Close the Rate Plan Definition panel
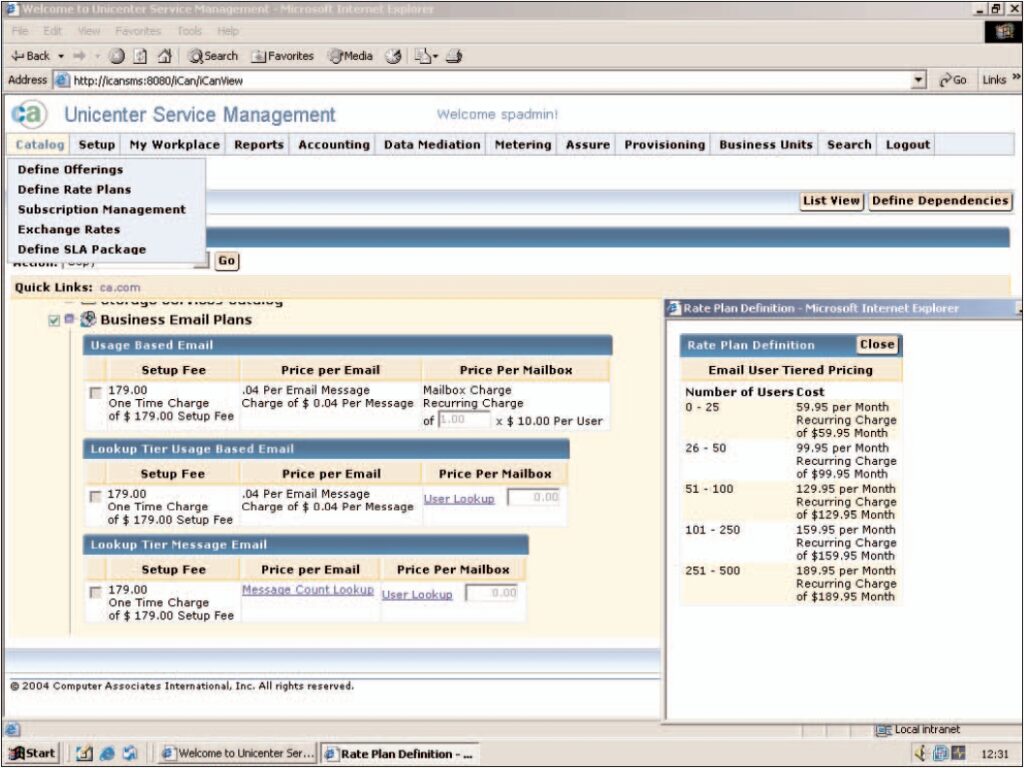 pyautogui.click(x=876, y=345)
